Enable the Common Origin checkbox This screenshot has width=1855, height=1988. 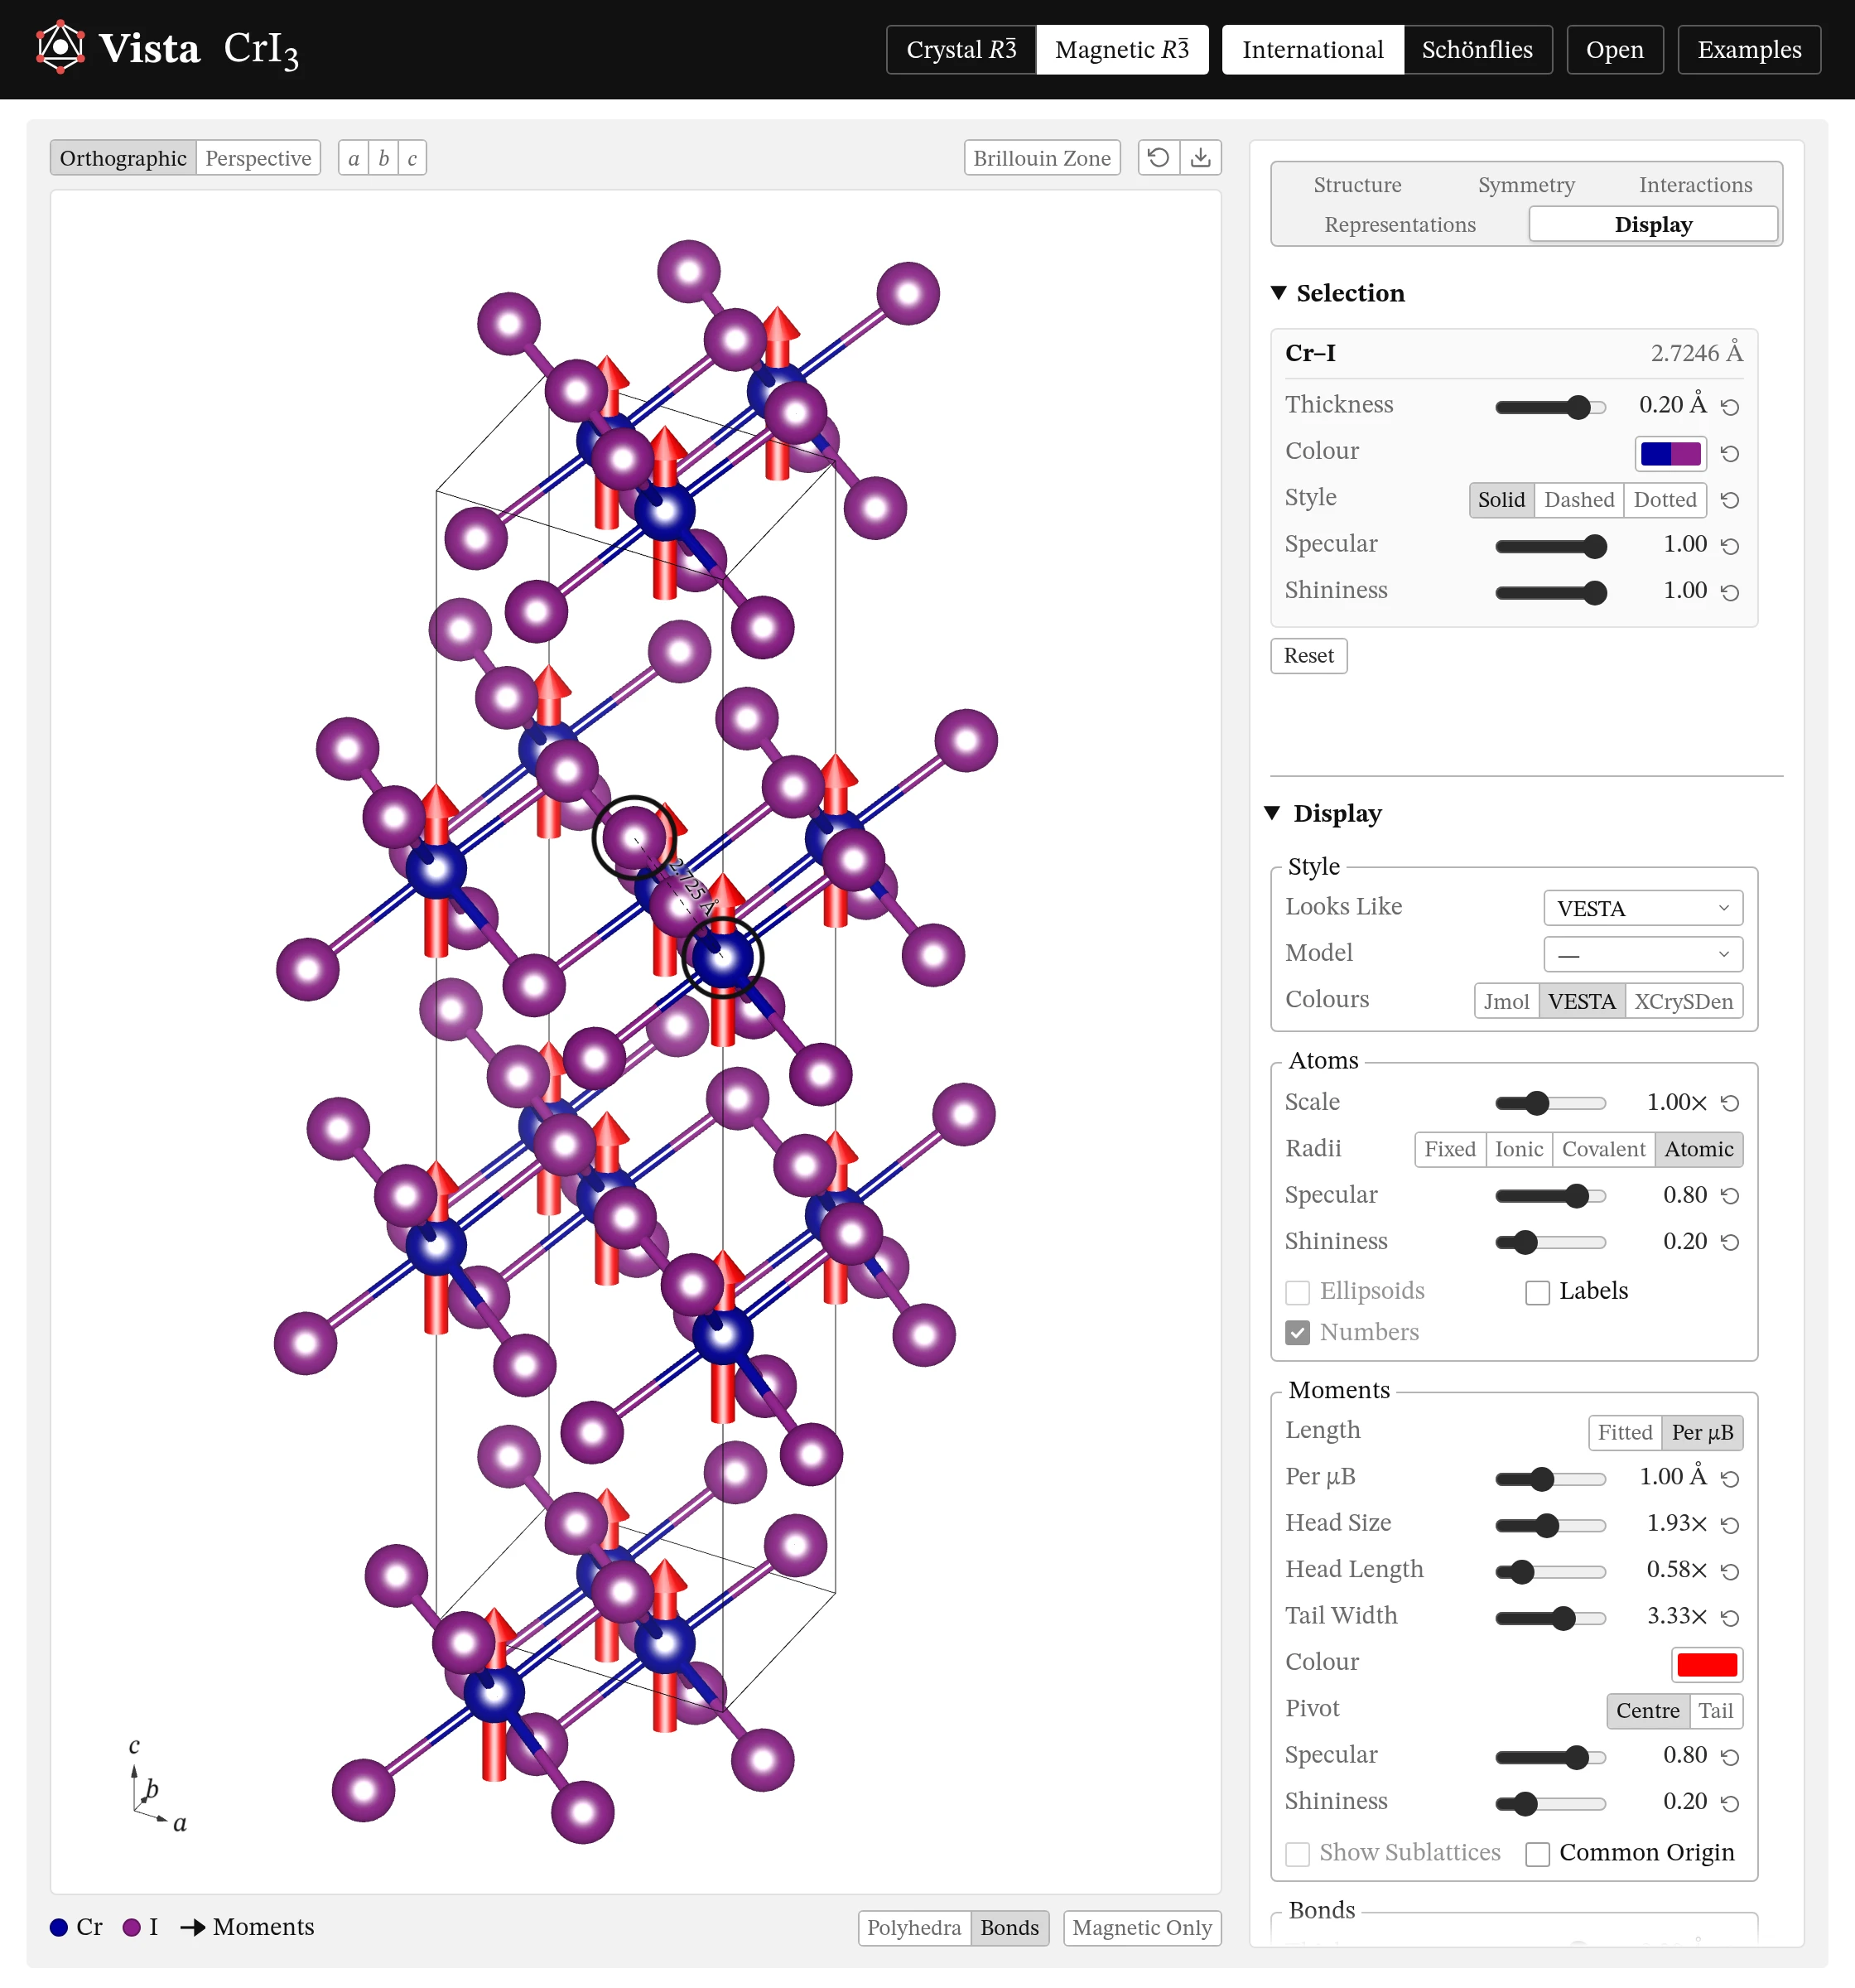tap(1537, 1854)
